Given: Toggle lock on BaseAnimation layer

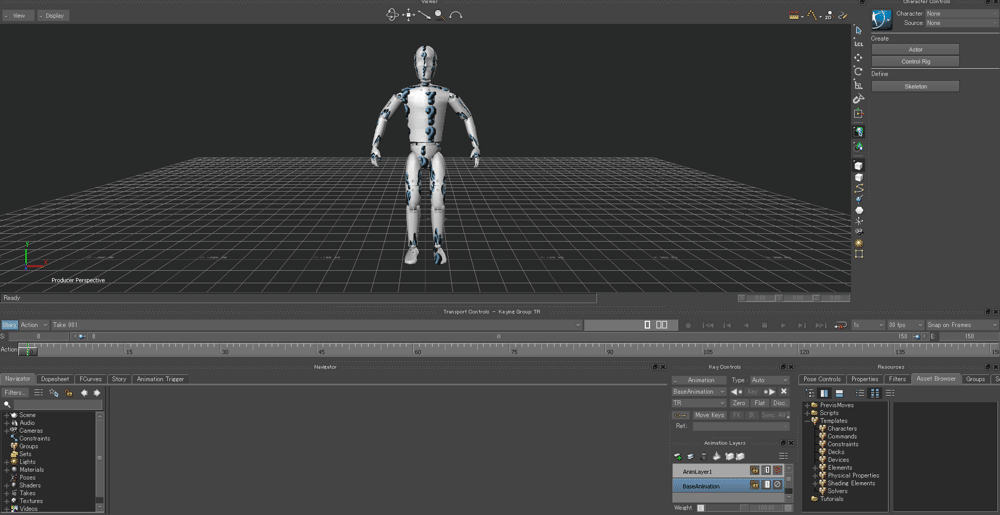Looking at the screenshot, I should pyautogui.click(x=754, y=485).
